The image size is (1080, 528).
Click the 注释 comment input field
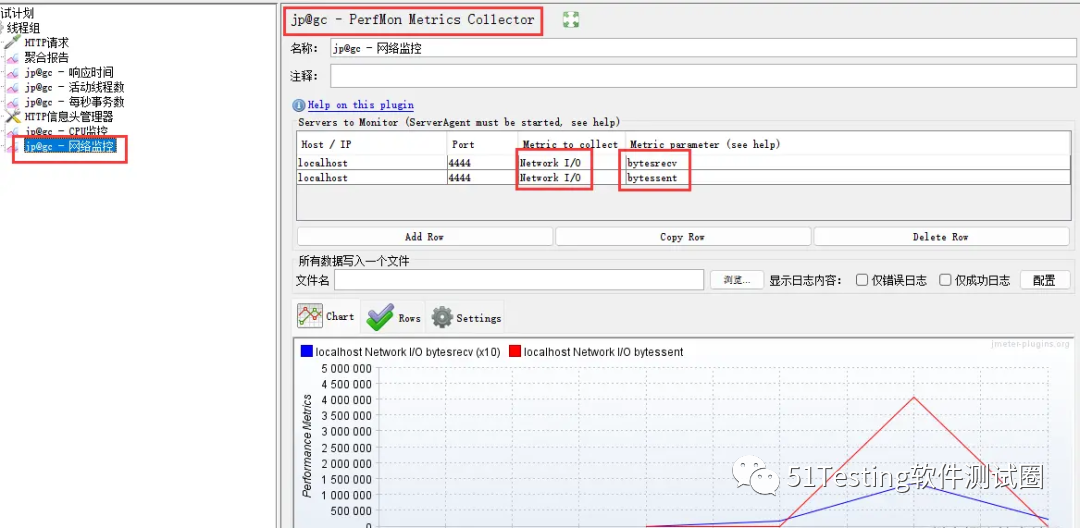tap(702, 76)
